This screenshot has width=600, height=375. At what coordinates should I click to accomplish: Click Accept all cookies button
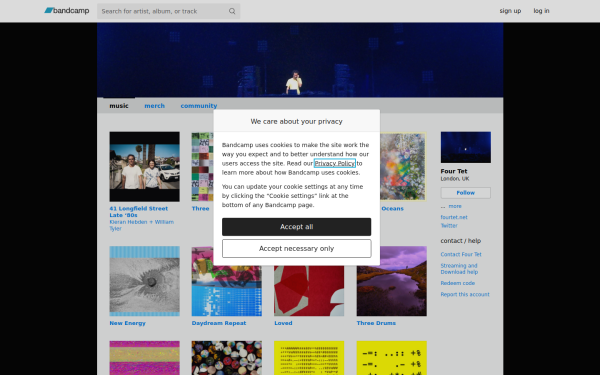pyautogui.click(x=296, y=227)
